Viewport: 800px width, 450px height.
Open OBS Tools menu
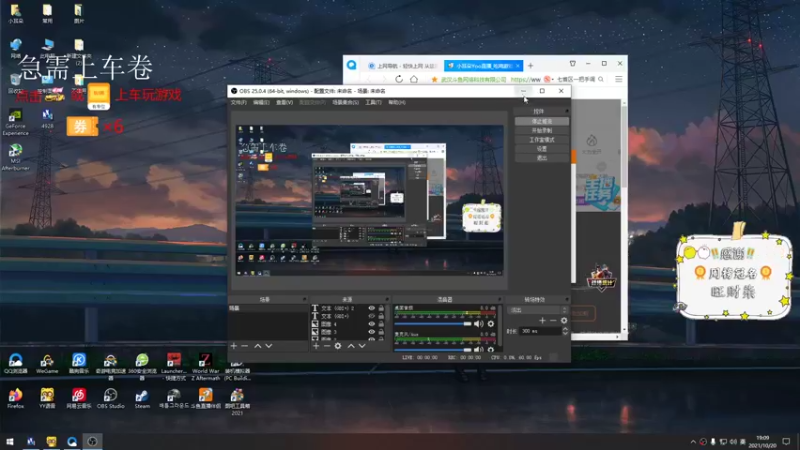(373, 103)
